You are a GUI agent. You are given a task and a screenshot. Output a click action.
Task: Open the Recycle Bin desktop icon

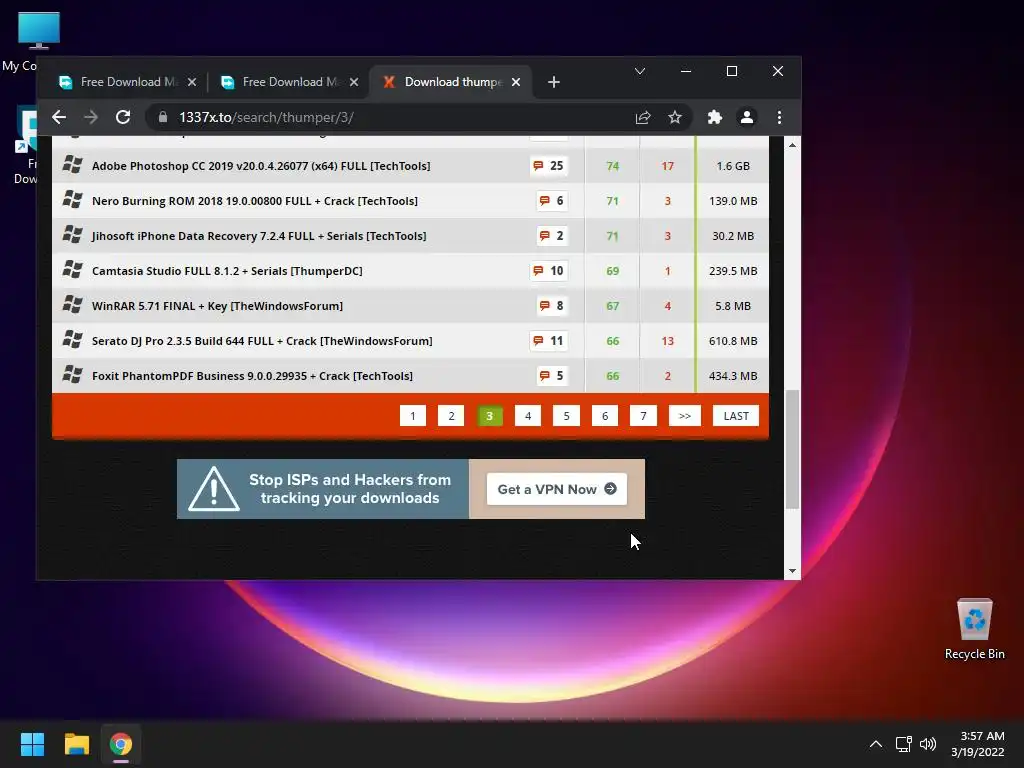coord(974,630)
